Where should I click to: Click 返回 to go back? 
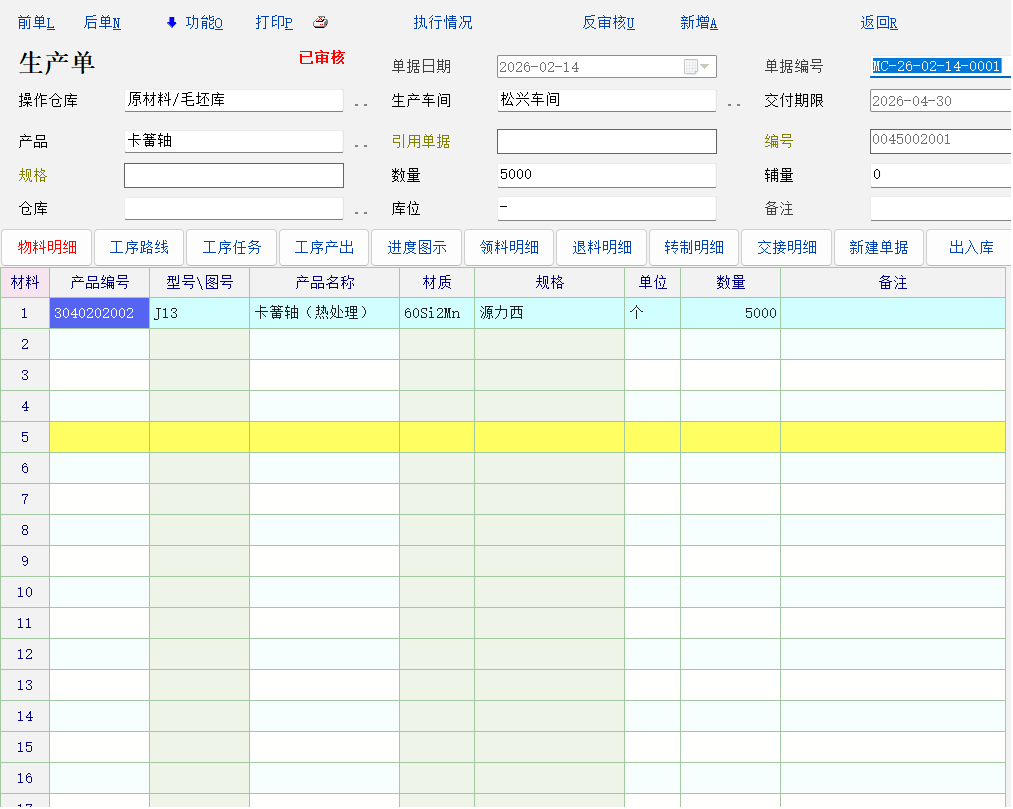click(878, 23)
